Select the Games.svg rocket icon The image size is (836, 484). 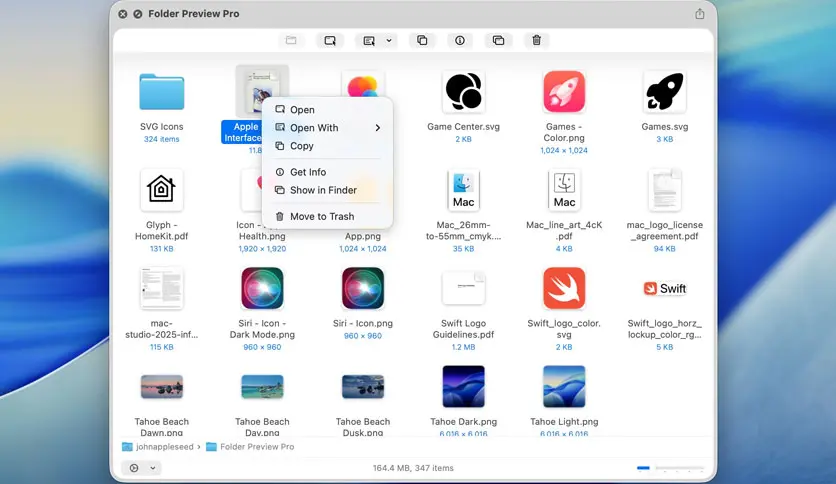(x=664, y=92)
